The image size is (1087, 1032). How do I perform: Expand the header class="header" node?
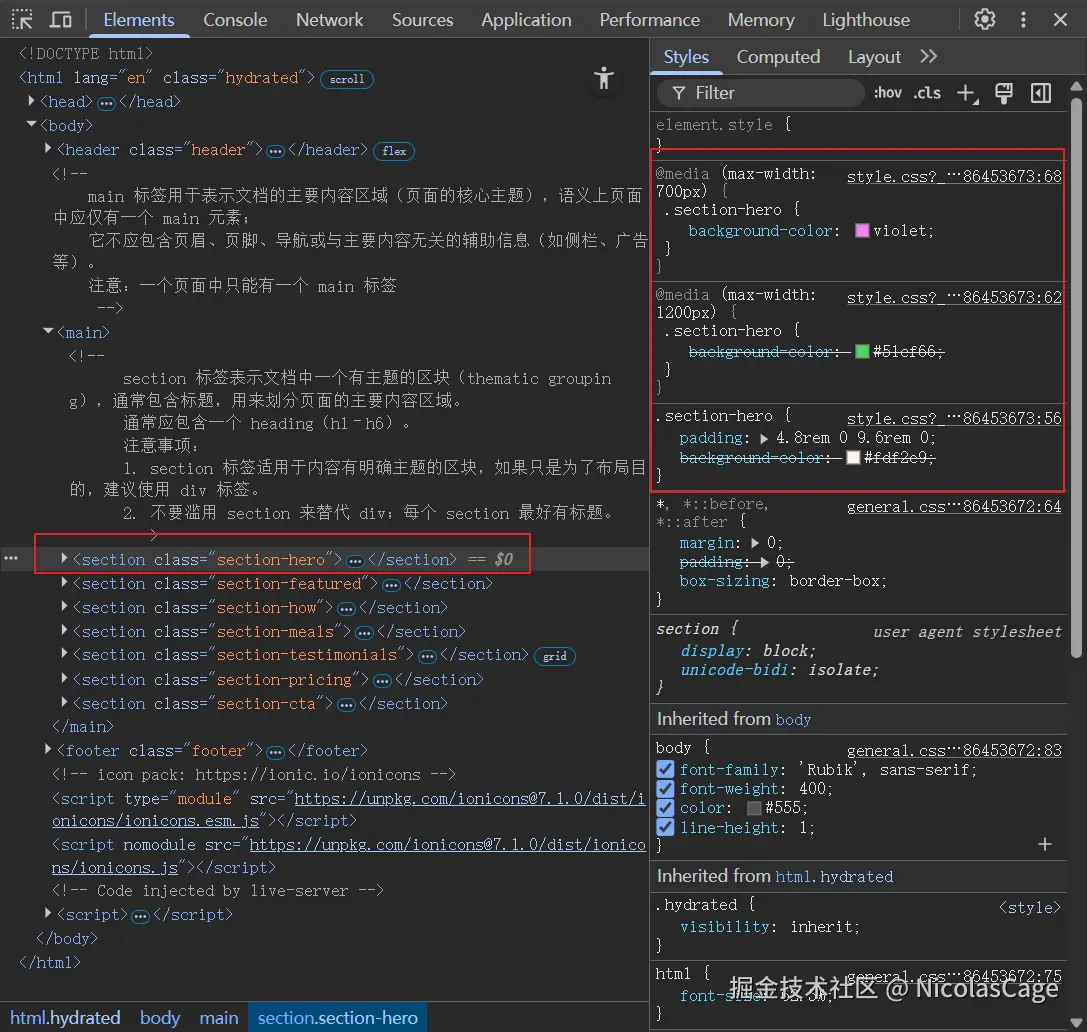tap(48, 148)
